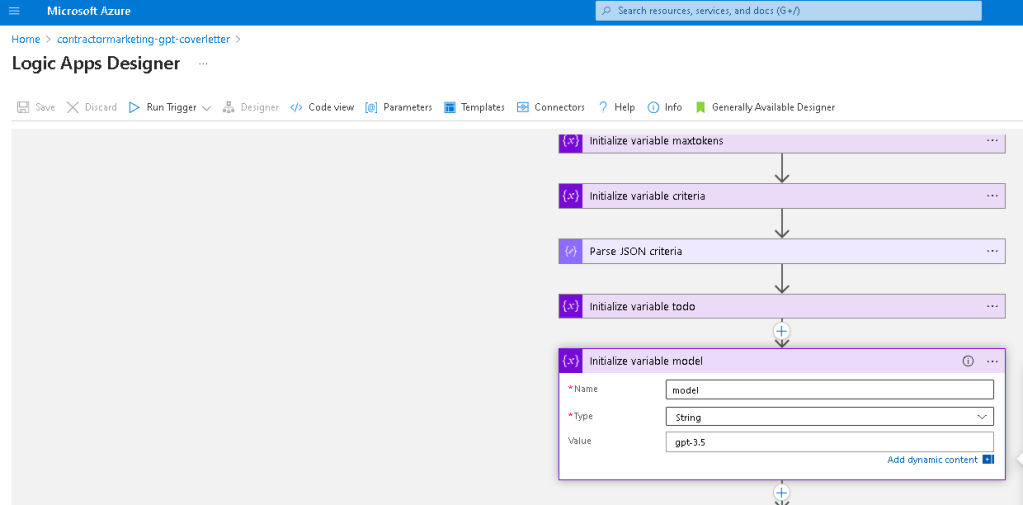Click the Discard toolbar button
This screenshot has width=1023, height=505.
[x=92, y=107]
